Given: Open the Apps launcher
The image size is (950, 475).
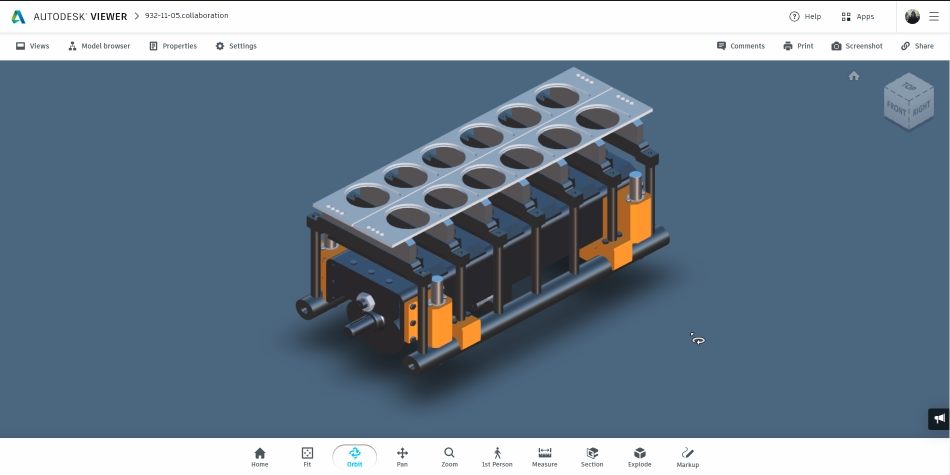Looking at the screenshot, I should (x=857, y=16).
